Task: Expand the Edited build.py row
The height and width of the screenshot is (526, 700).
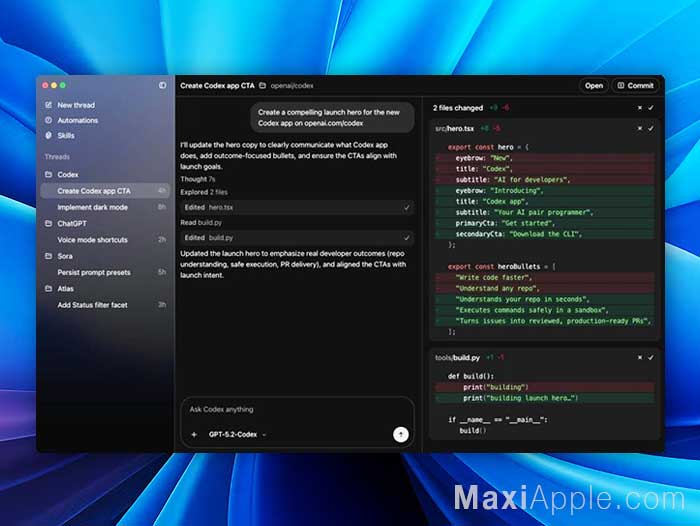Action: click(x=297, y=238)
